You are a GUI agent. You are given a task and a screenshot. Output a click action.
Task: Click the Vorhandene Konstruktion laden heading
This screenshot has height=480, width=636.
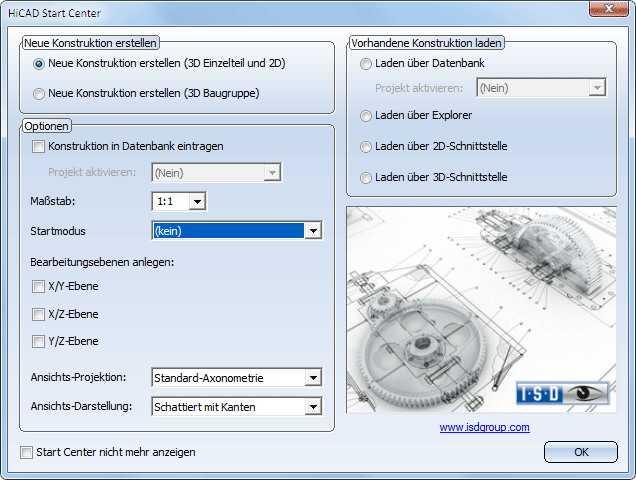pos(426,43)
